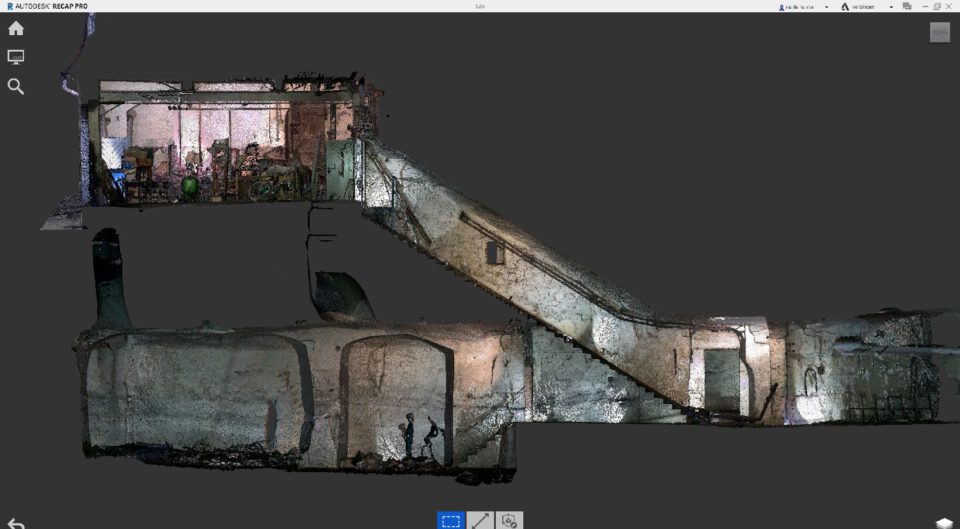This screenshot has height=529, width=960.
Task: Expand the user account dropdown arrow
Action: 827,7
